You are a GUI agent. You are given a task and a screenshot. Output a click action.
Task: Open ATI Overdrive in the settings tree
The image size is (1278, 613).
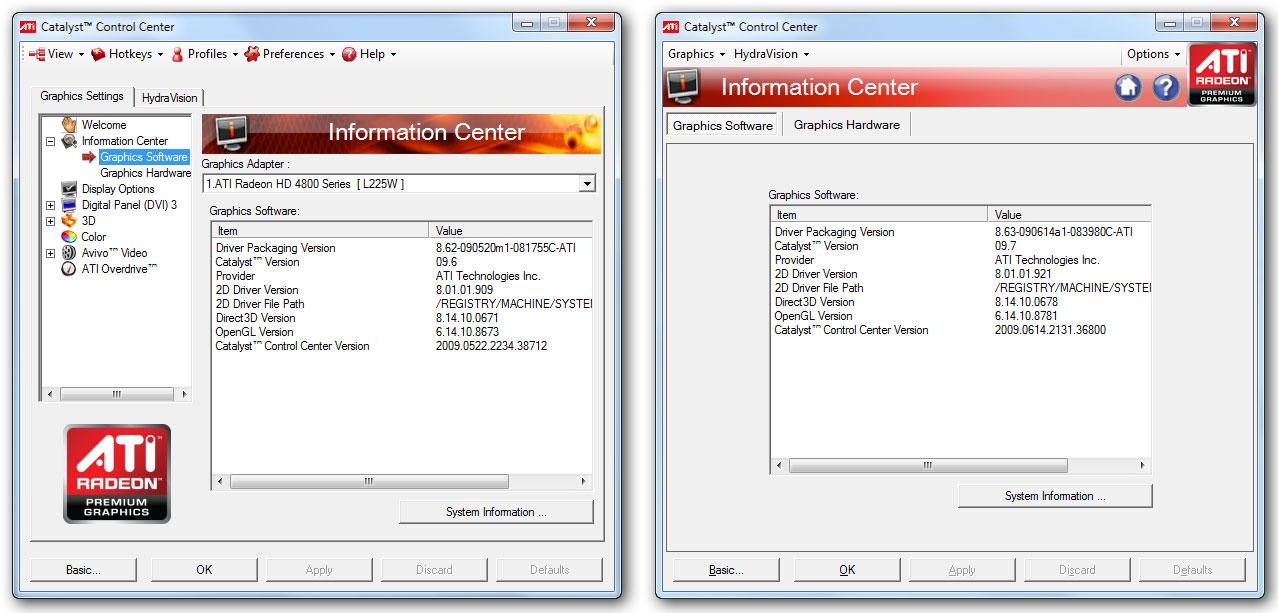pyautogui.click(x=119, y=269)
